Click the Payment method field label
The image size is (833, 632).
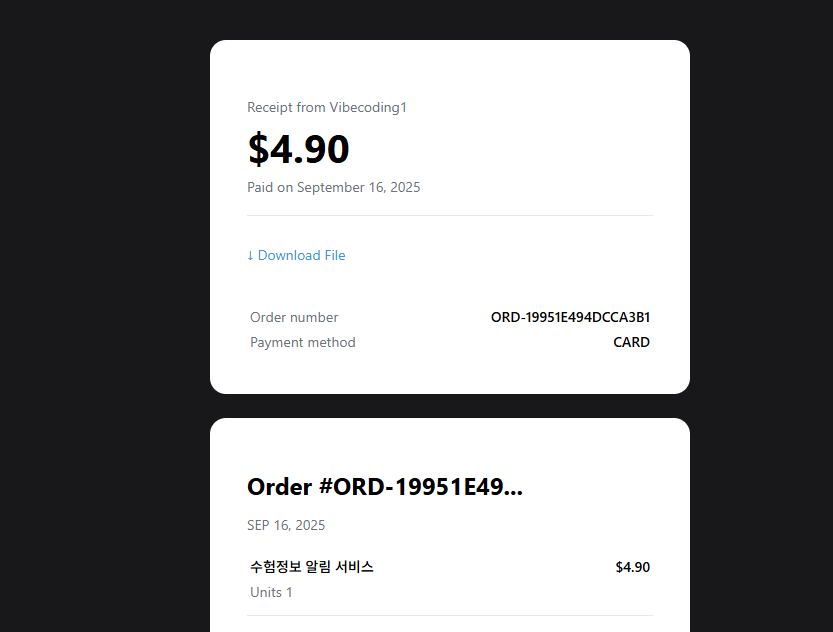[x=302, y=342]
